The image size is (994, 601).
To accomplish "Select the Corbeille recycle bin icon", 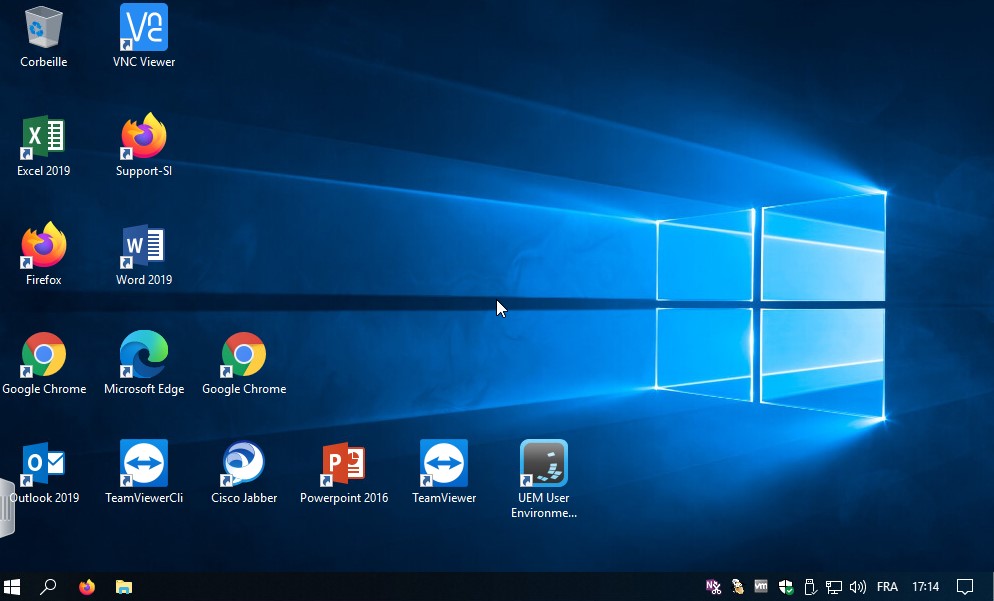I will (44, 29).
